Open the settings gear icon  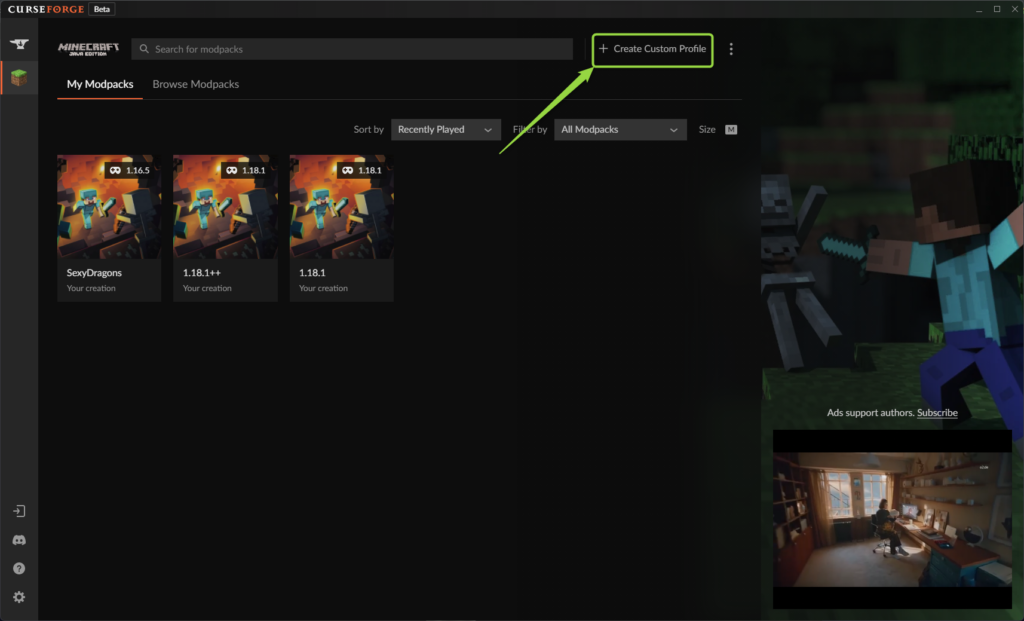coord(19,597)
